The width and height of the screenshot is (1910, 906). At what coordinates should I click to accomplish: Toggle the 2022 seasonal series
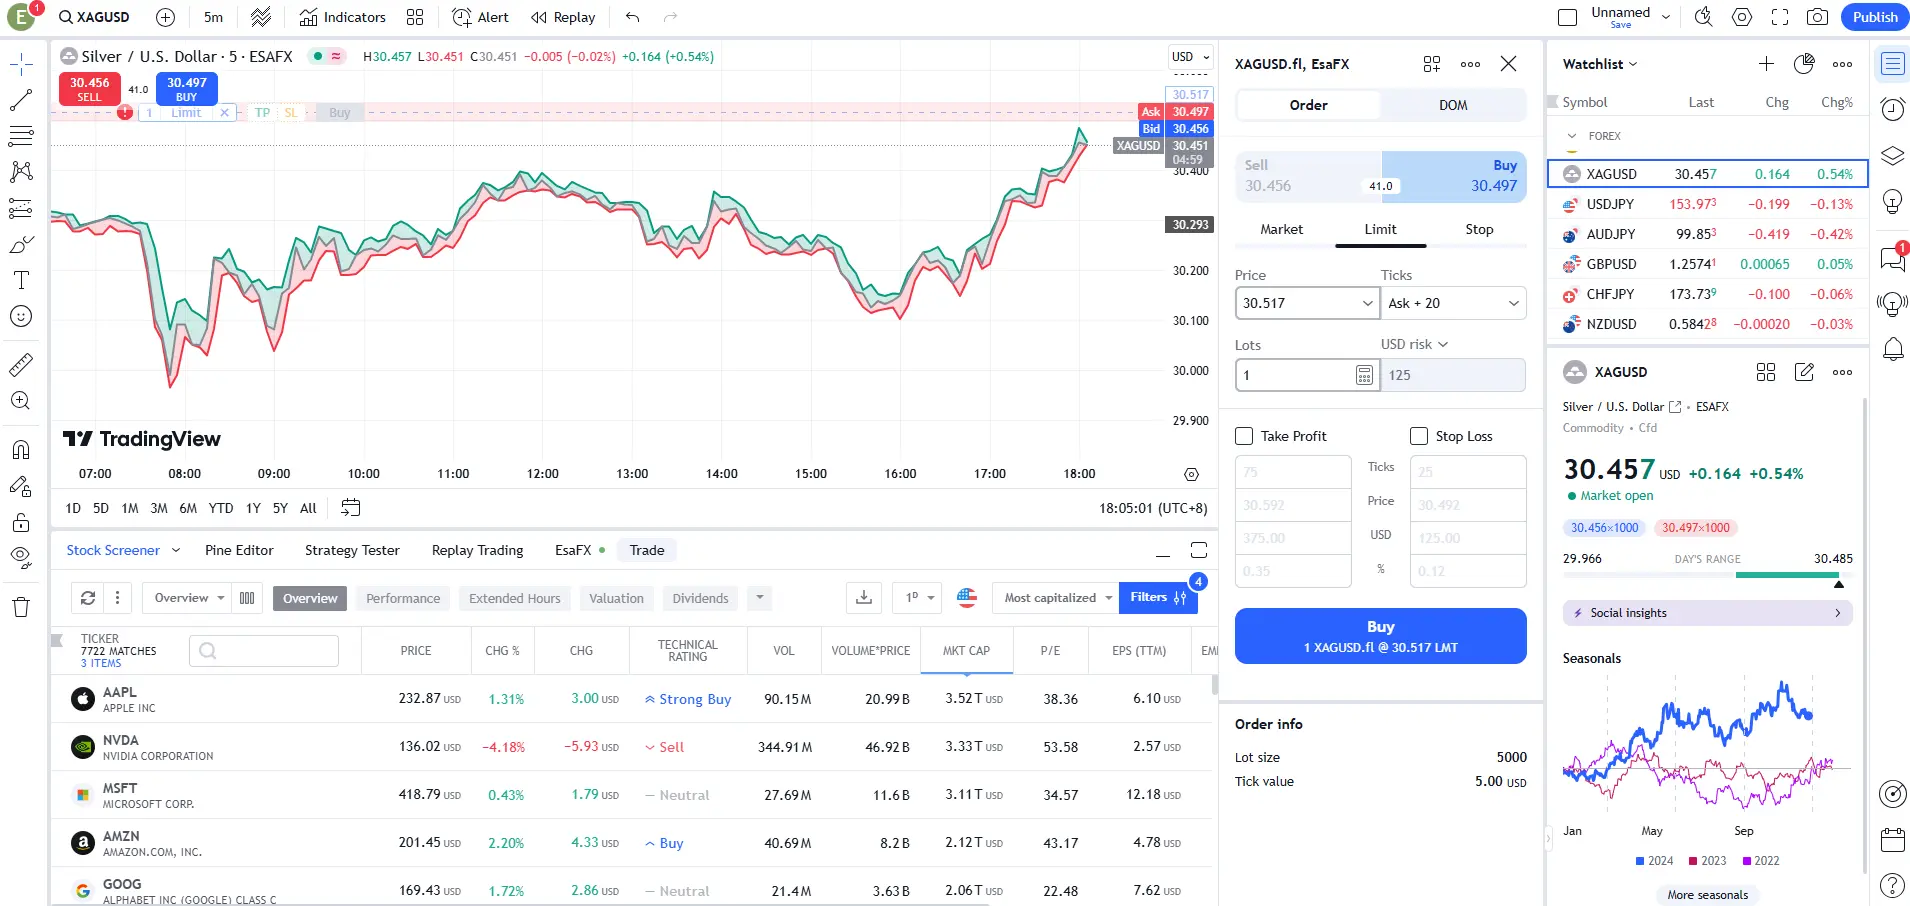click(x=1760, y=861)
